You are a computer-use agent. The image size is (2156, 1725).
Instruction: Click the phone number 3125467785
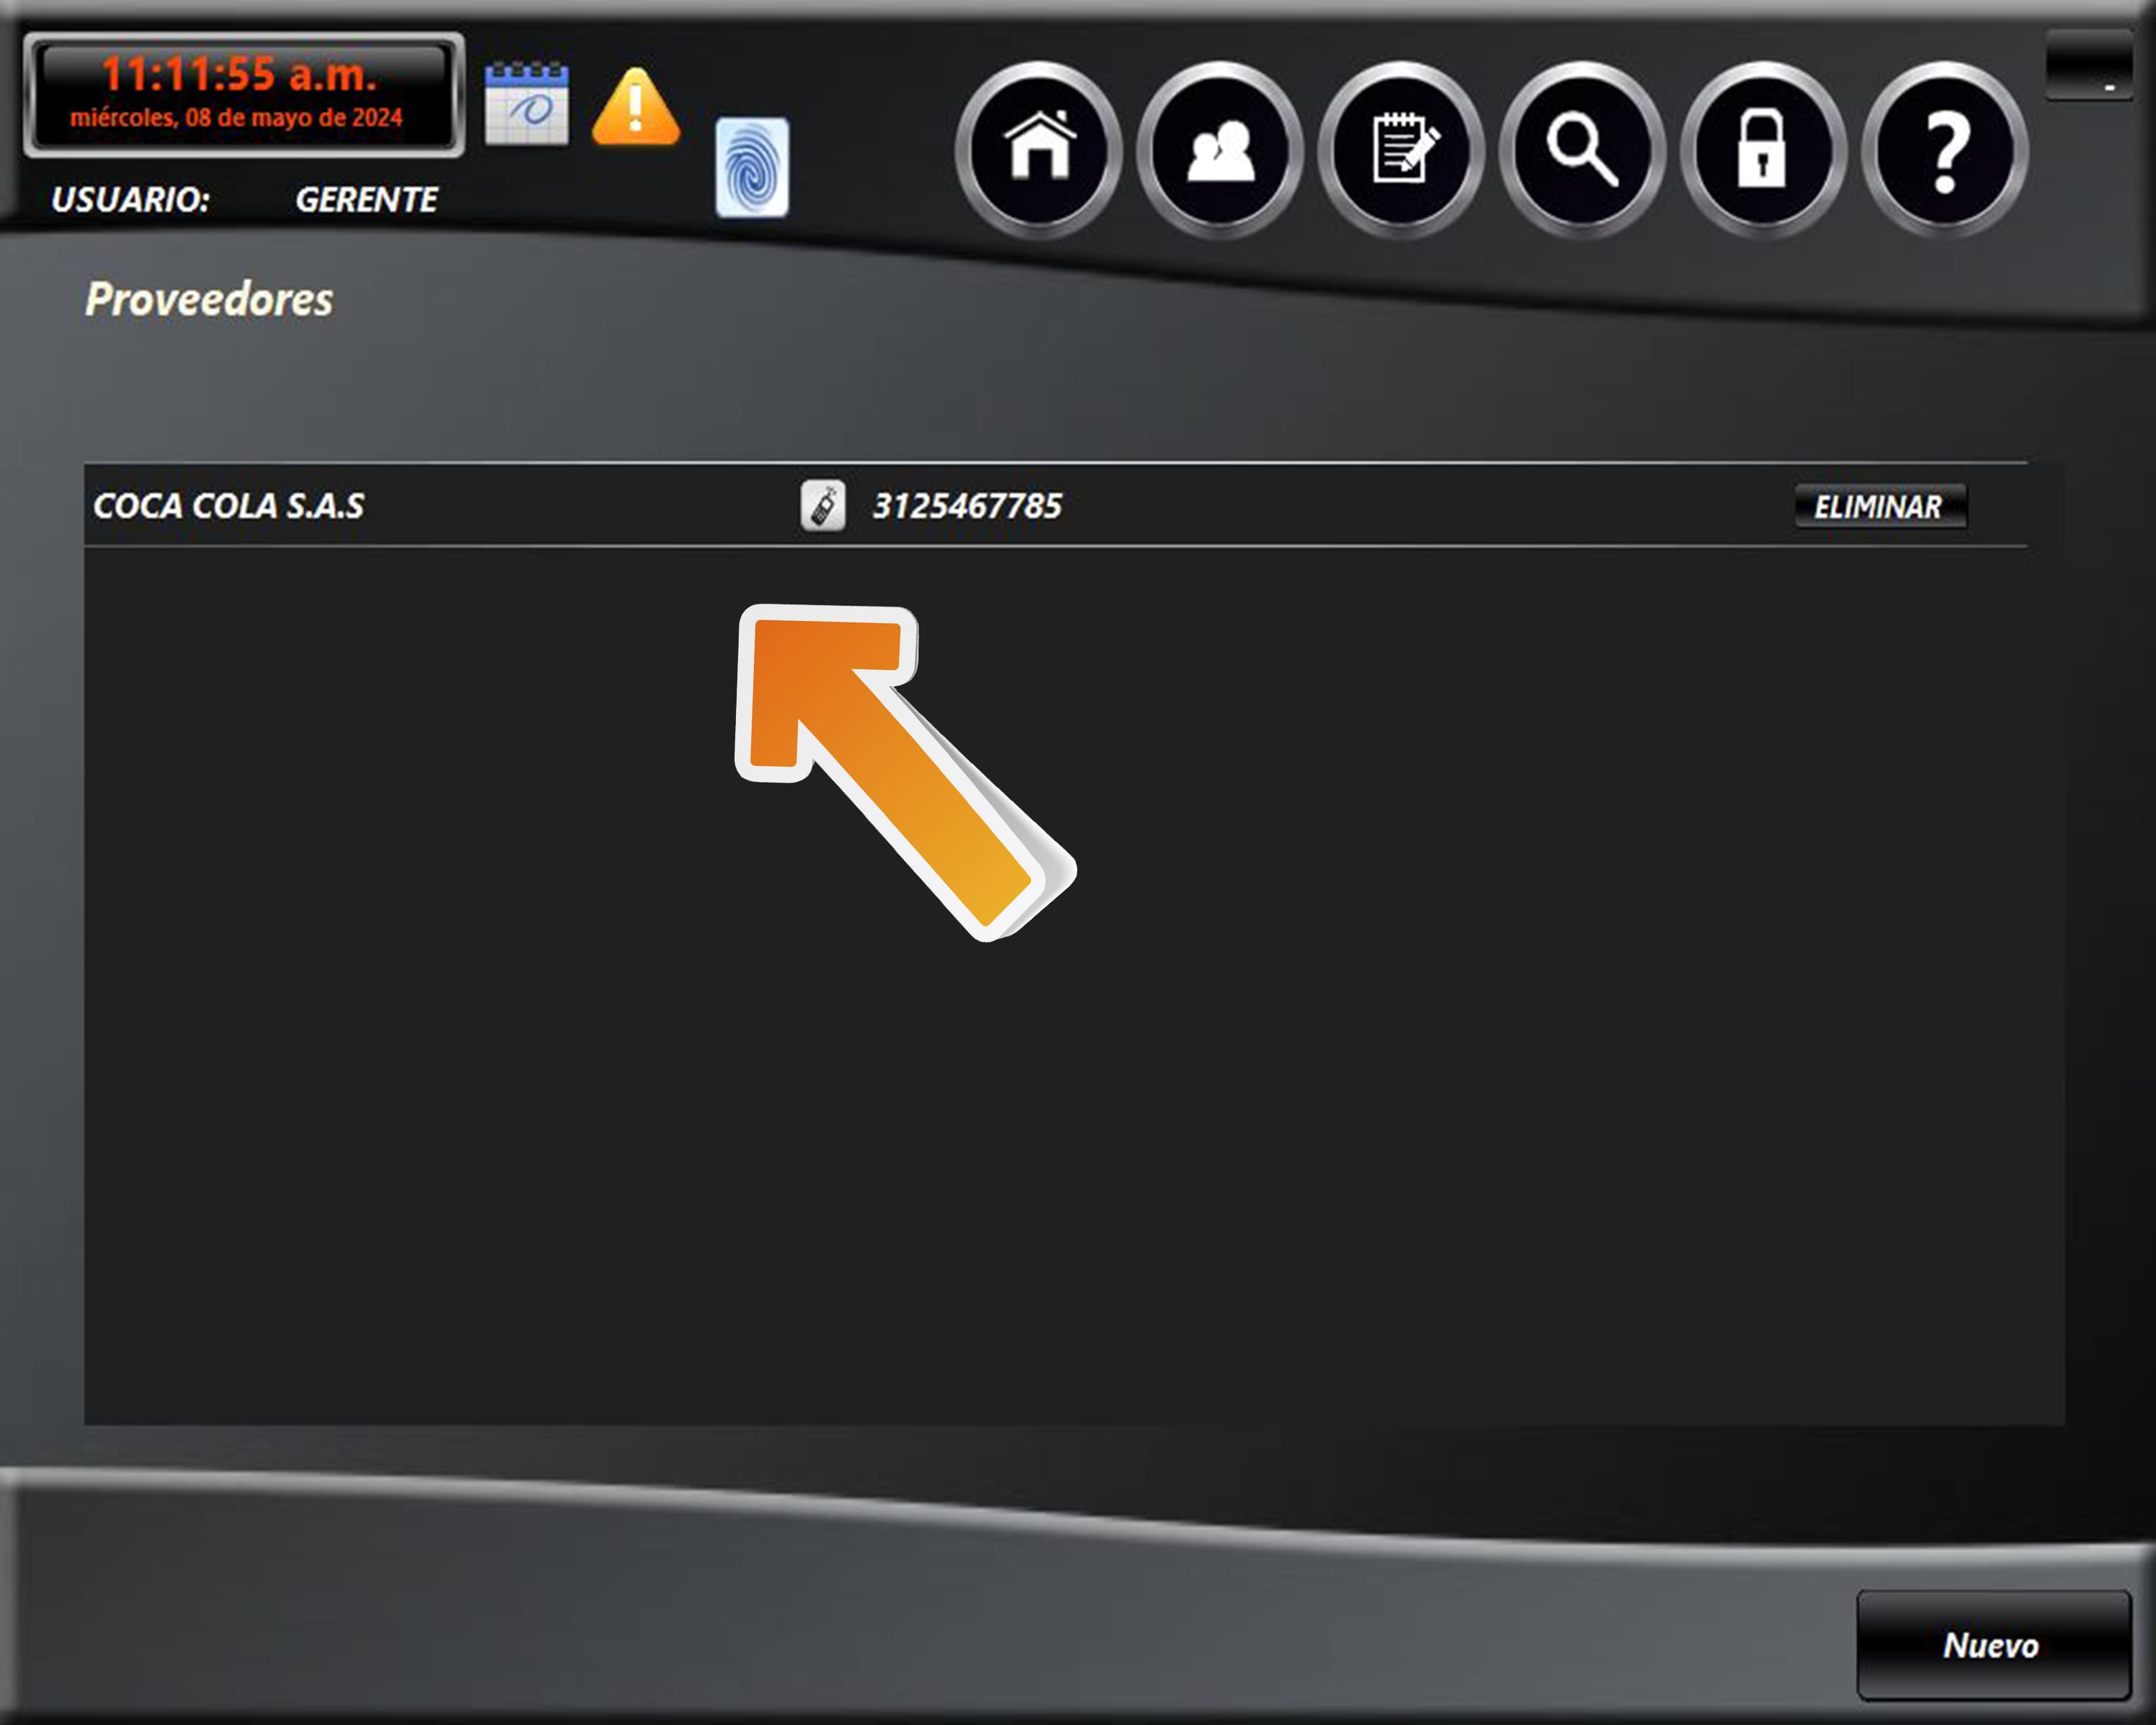(x=967, y=506)
